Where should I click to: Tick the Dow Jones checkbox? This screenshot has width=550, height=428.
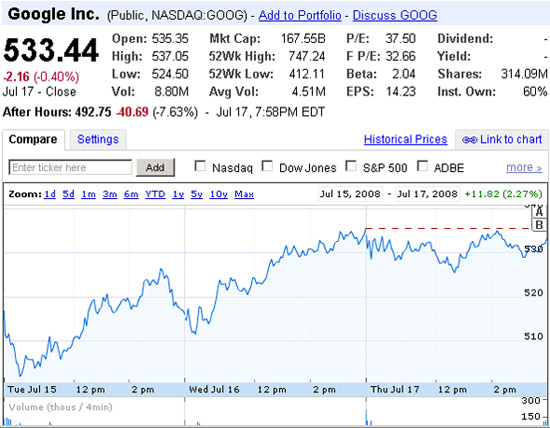(x=267, y=166)
